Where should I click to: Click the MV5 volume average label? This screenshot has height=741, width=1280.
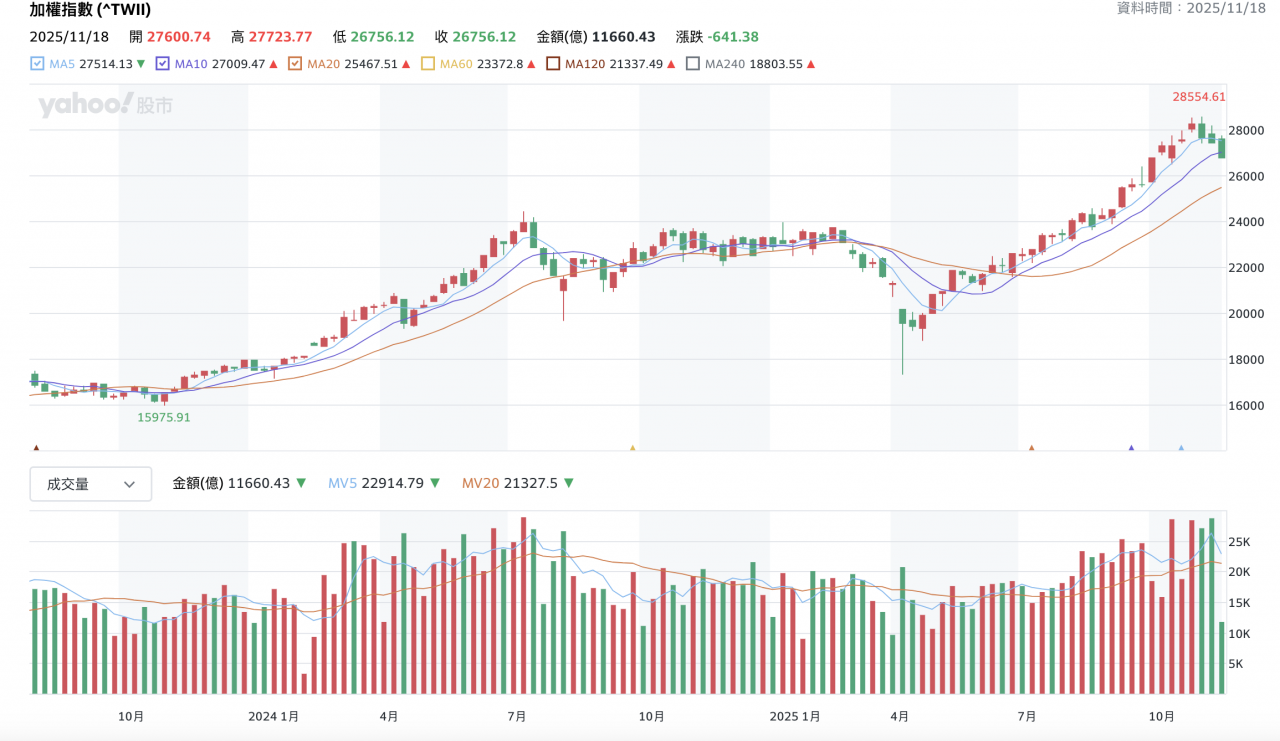tap(342, 483)
